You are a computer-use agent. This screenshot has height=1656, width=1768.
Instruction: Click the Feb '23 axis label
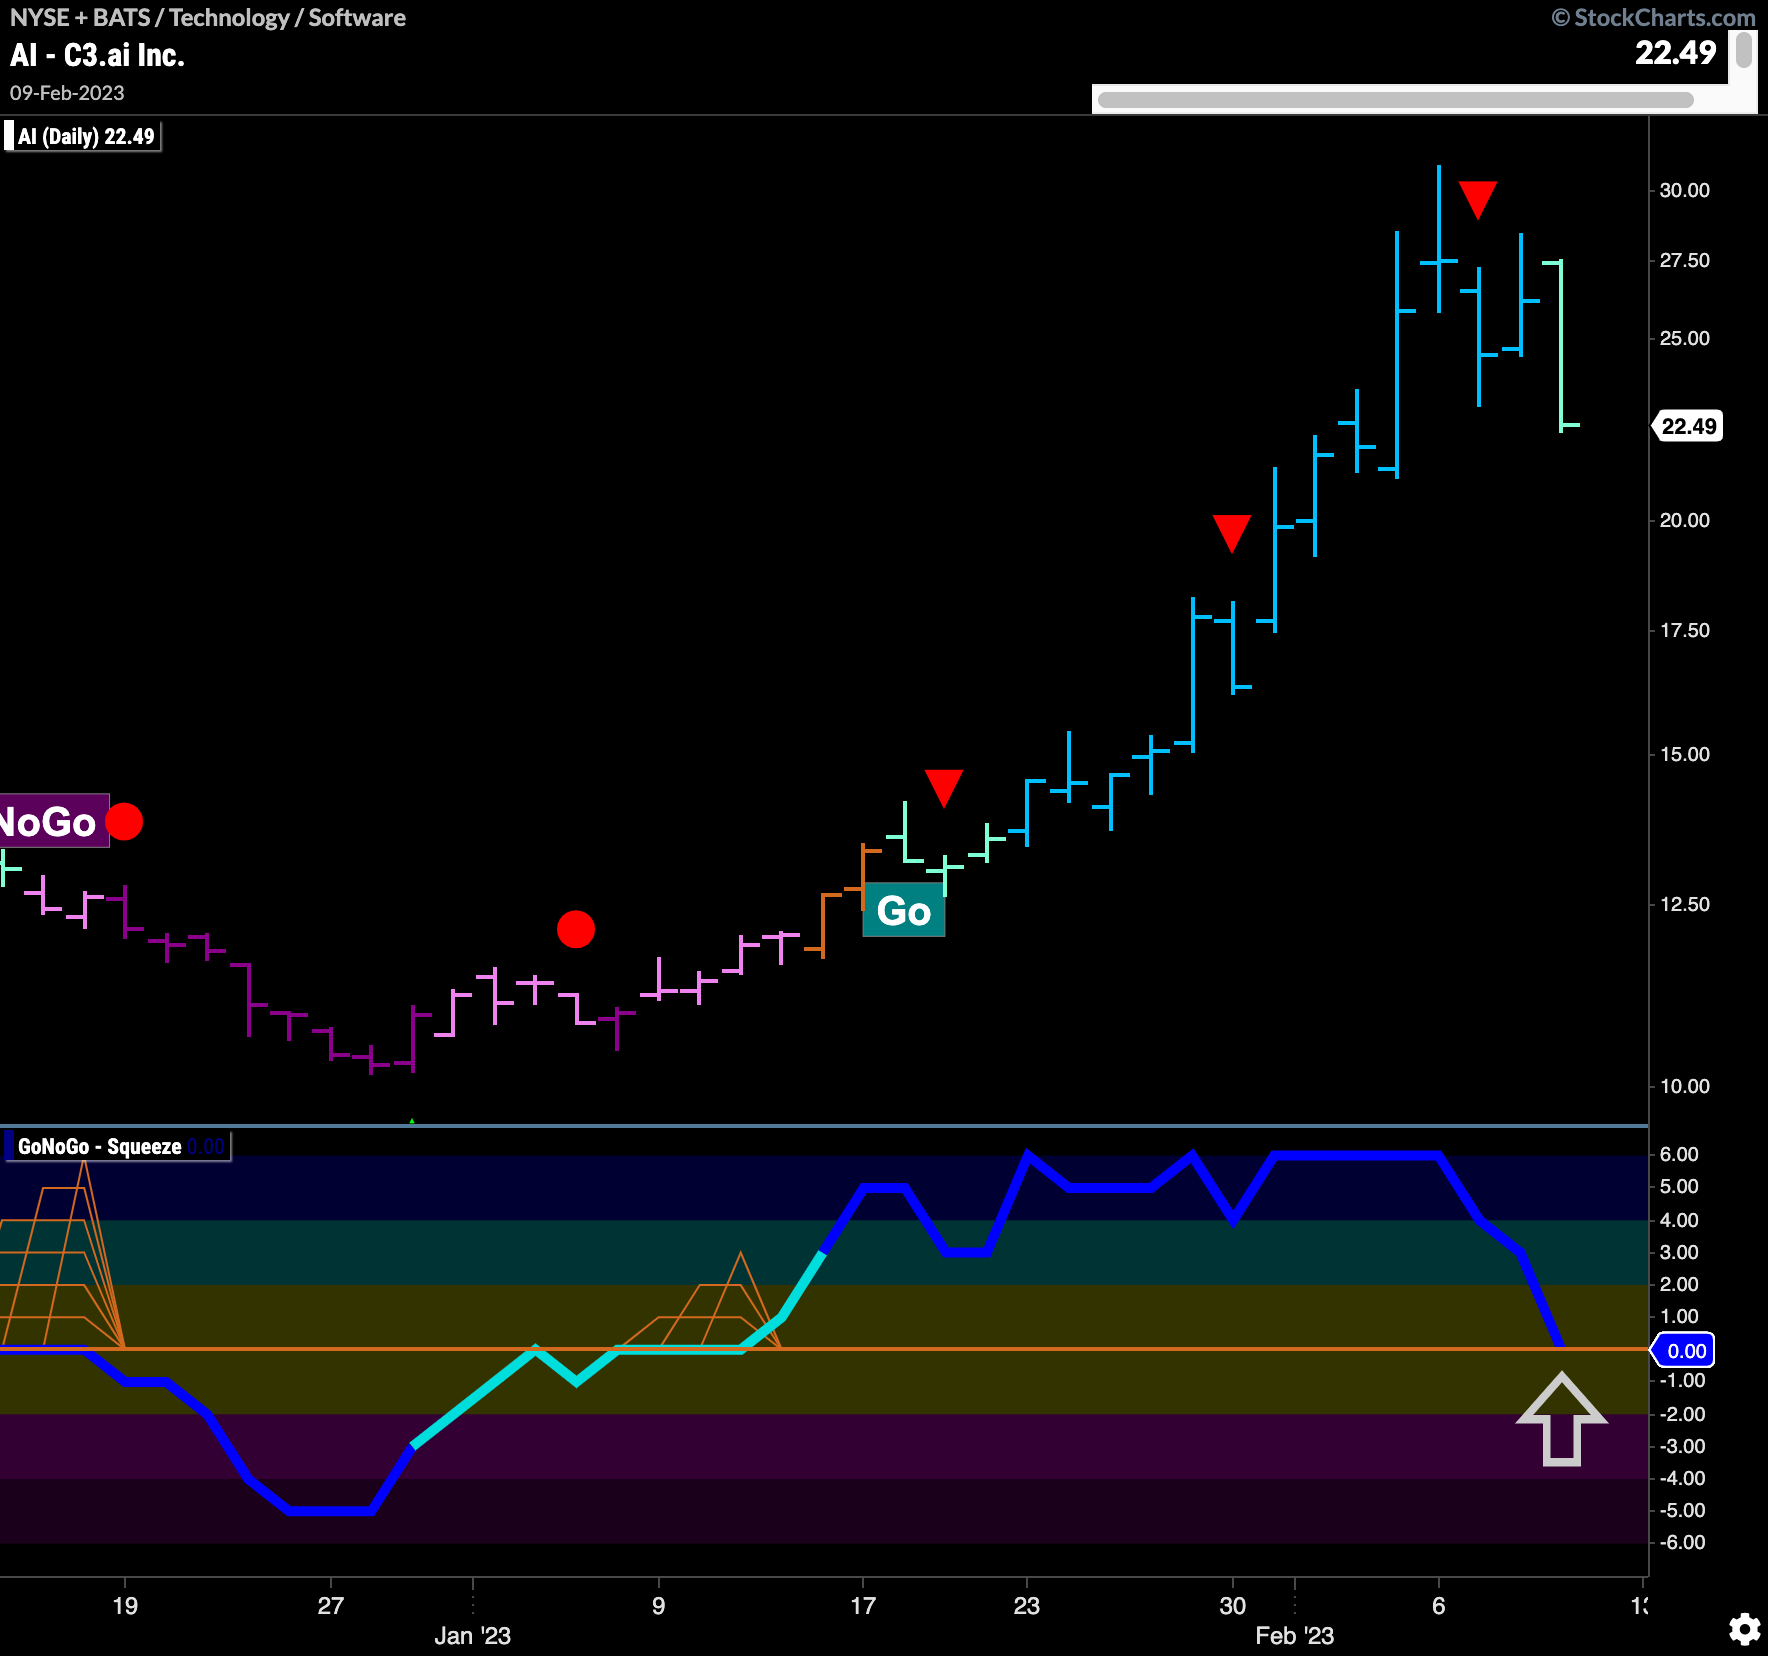pyautogui.click(x=1295, y=1636)
